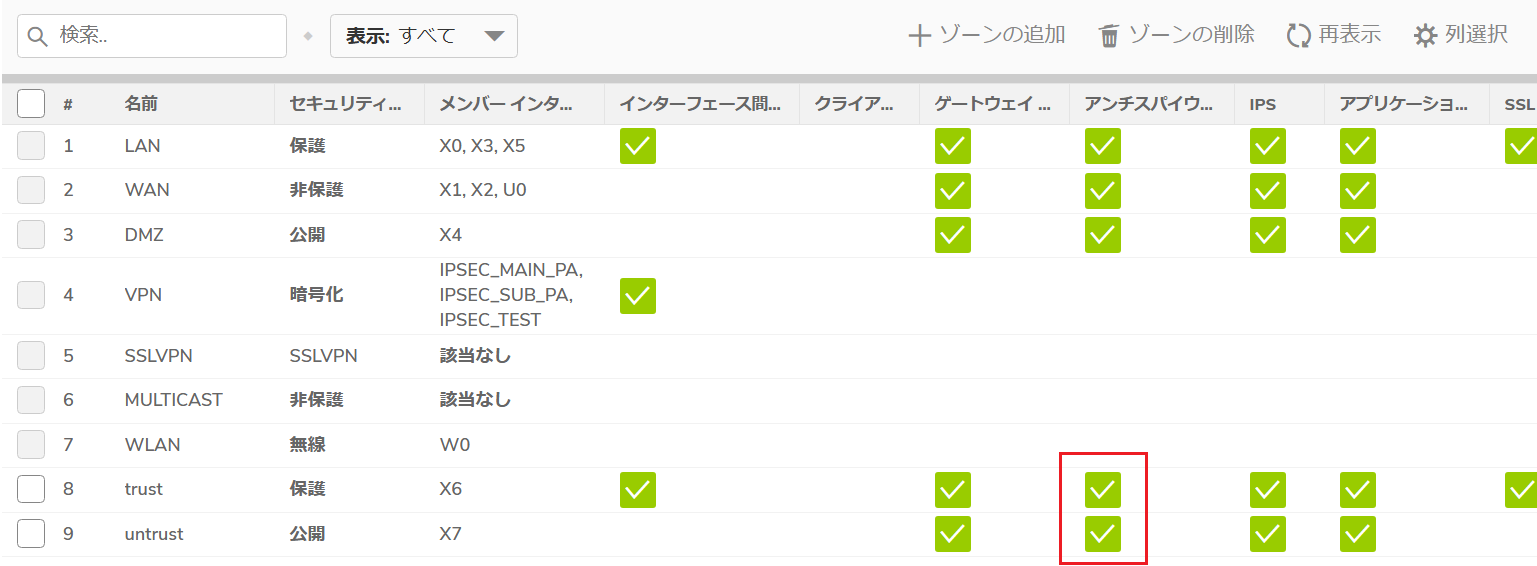This screenshot has height=566, width=1537.
Task: Click the plus icon to add a zone
Action: (x=919, y=36)
